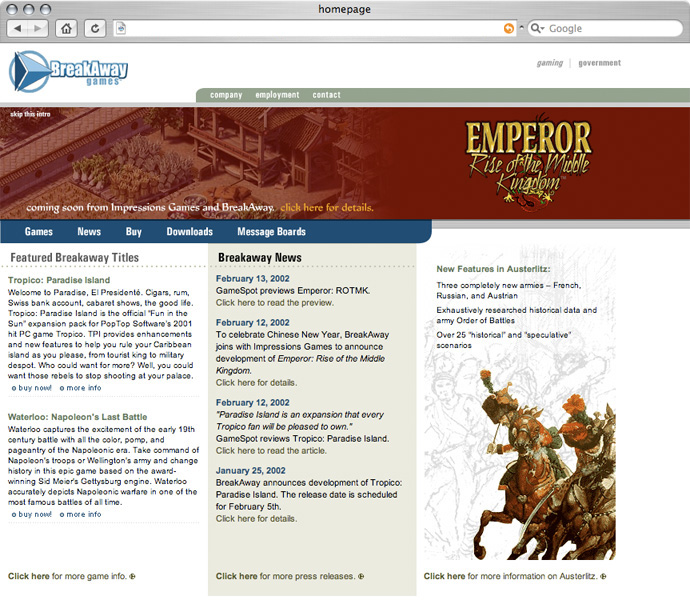The width and height of the screenshot is (690, 616).
Task: Click the BreakAway Games logo
Action: (68, 71)
